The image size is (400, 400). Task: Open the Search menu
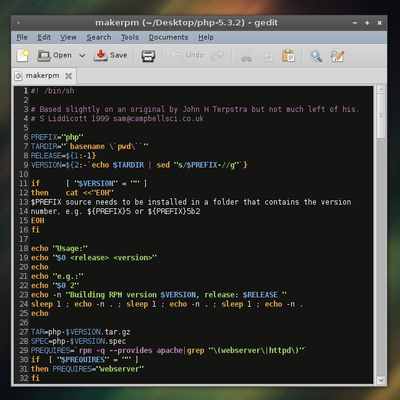coord(99,37)
